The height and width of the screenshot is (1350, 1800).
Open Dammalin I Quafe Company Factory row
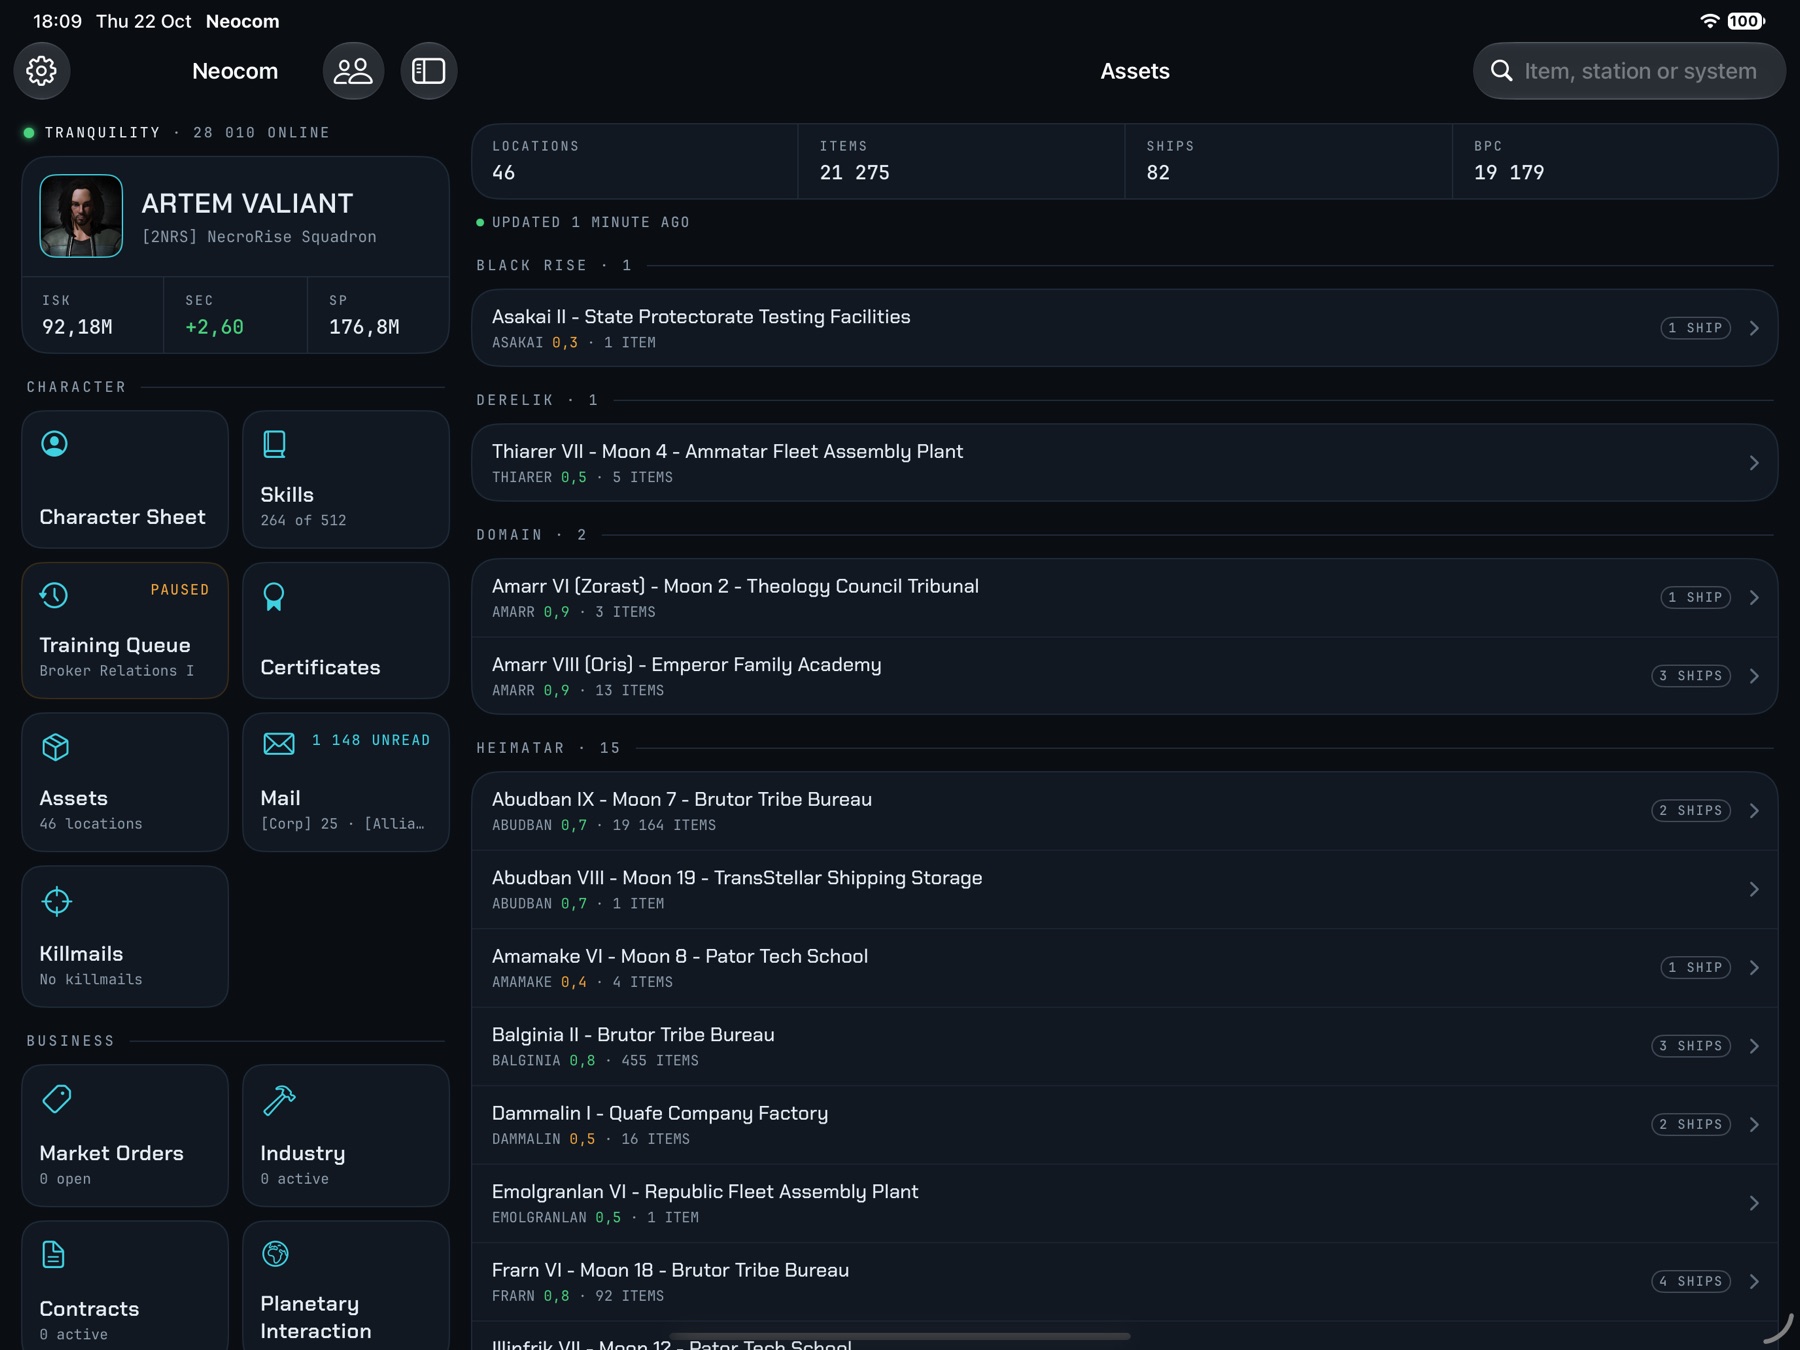coord(1125,1125)
